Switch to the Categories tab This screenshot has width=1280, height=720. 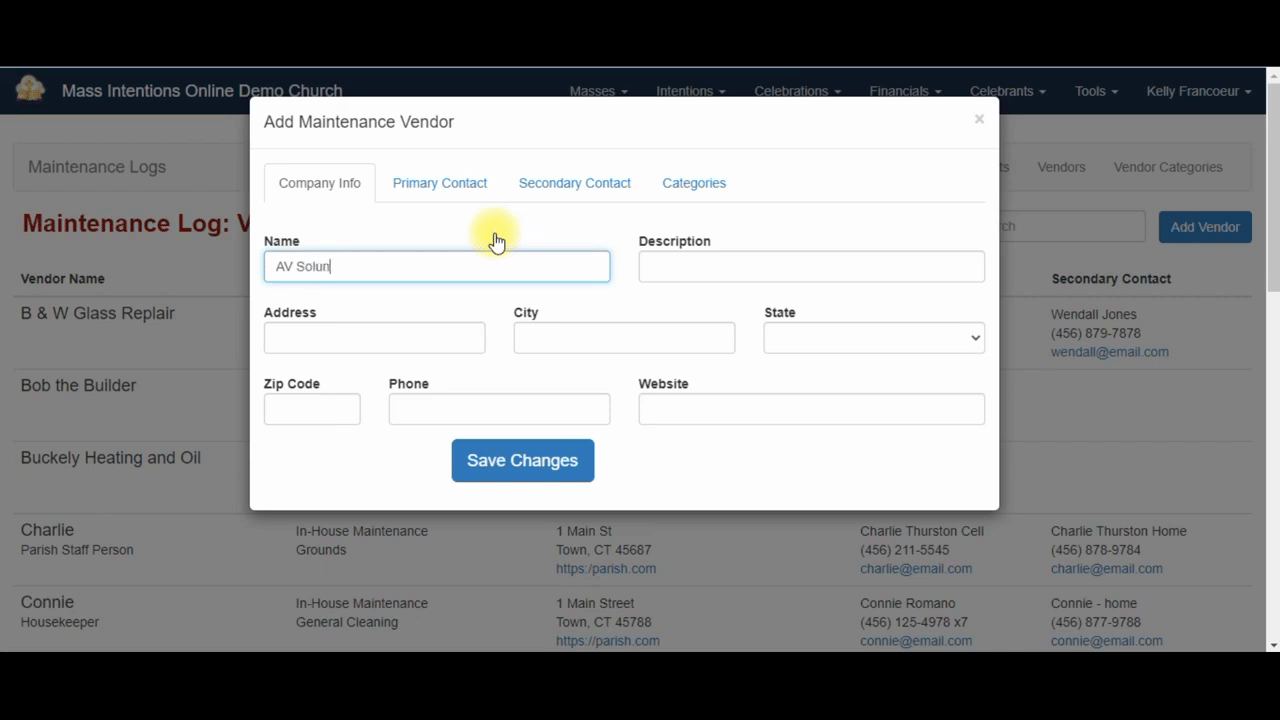pos(694,183)
